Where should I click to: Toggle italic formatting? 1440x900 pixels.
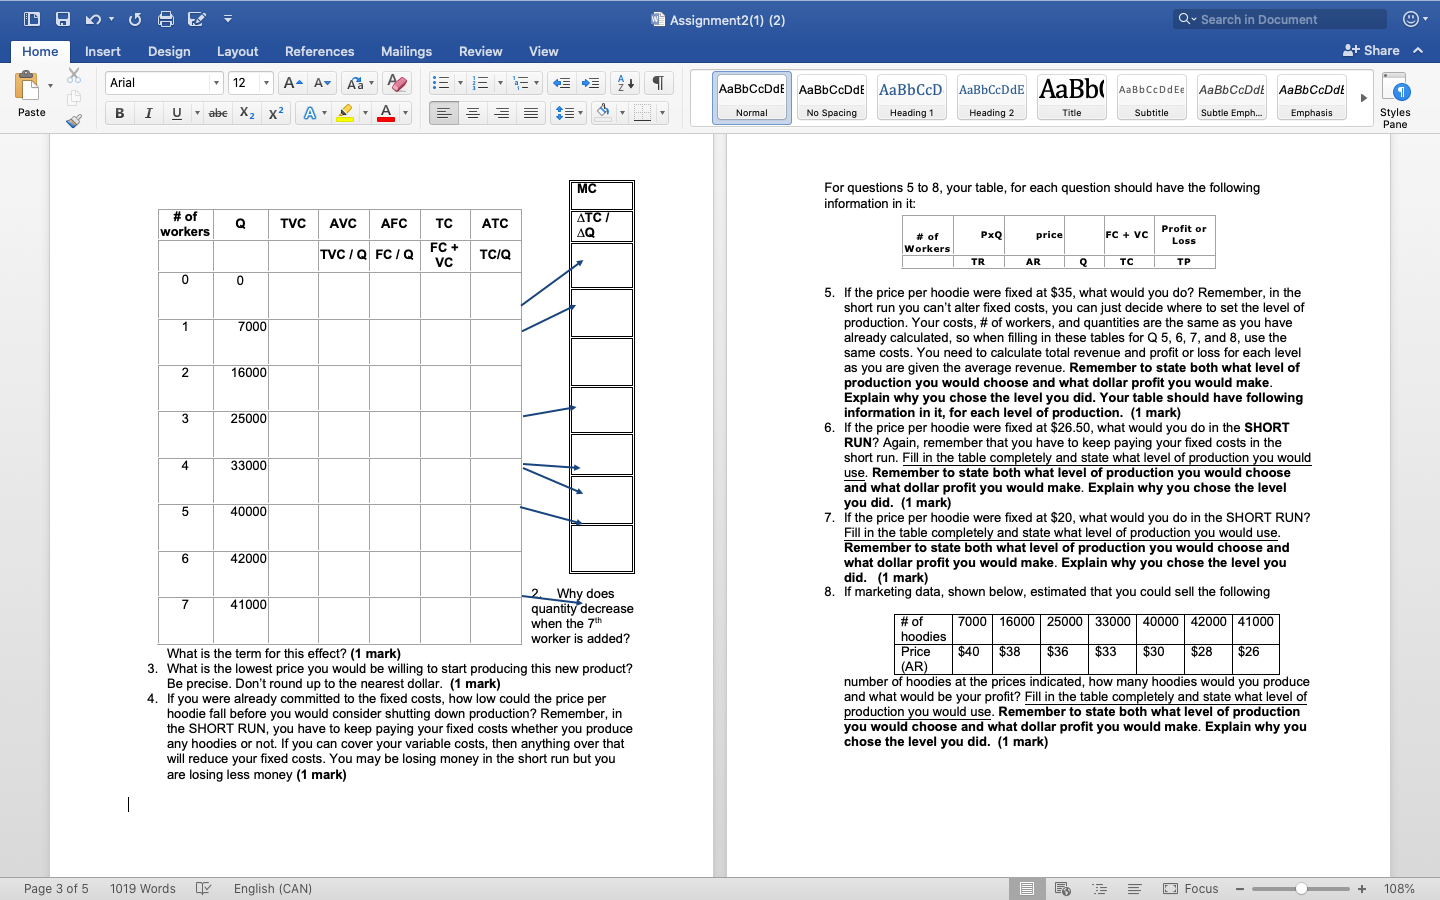[x=148, y=113]
